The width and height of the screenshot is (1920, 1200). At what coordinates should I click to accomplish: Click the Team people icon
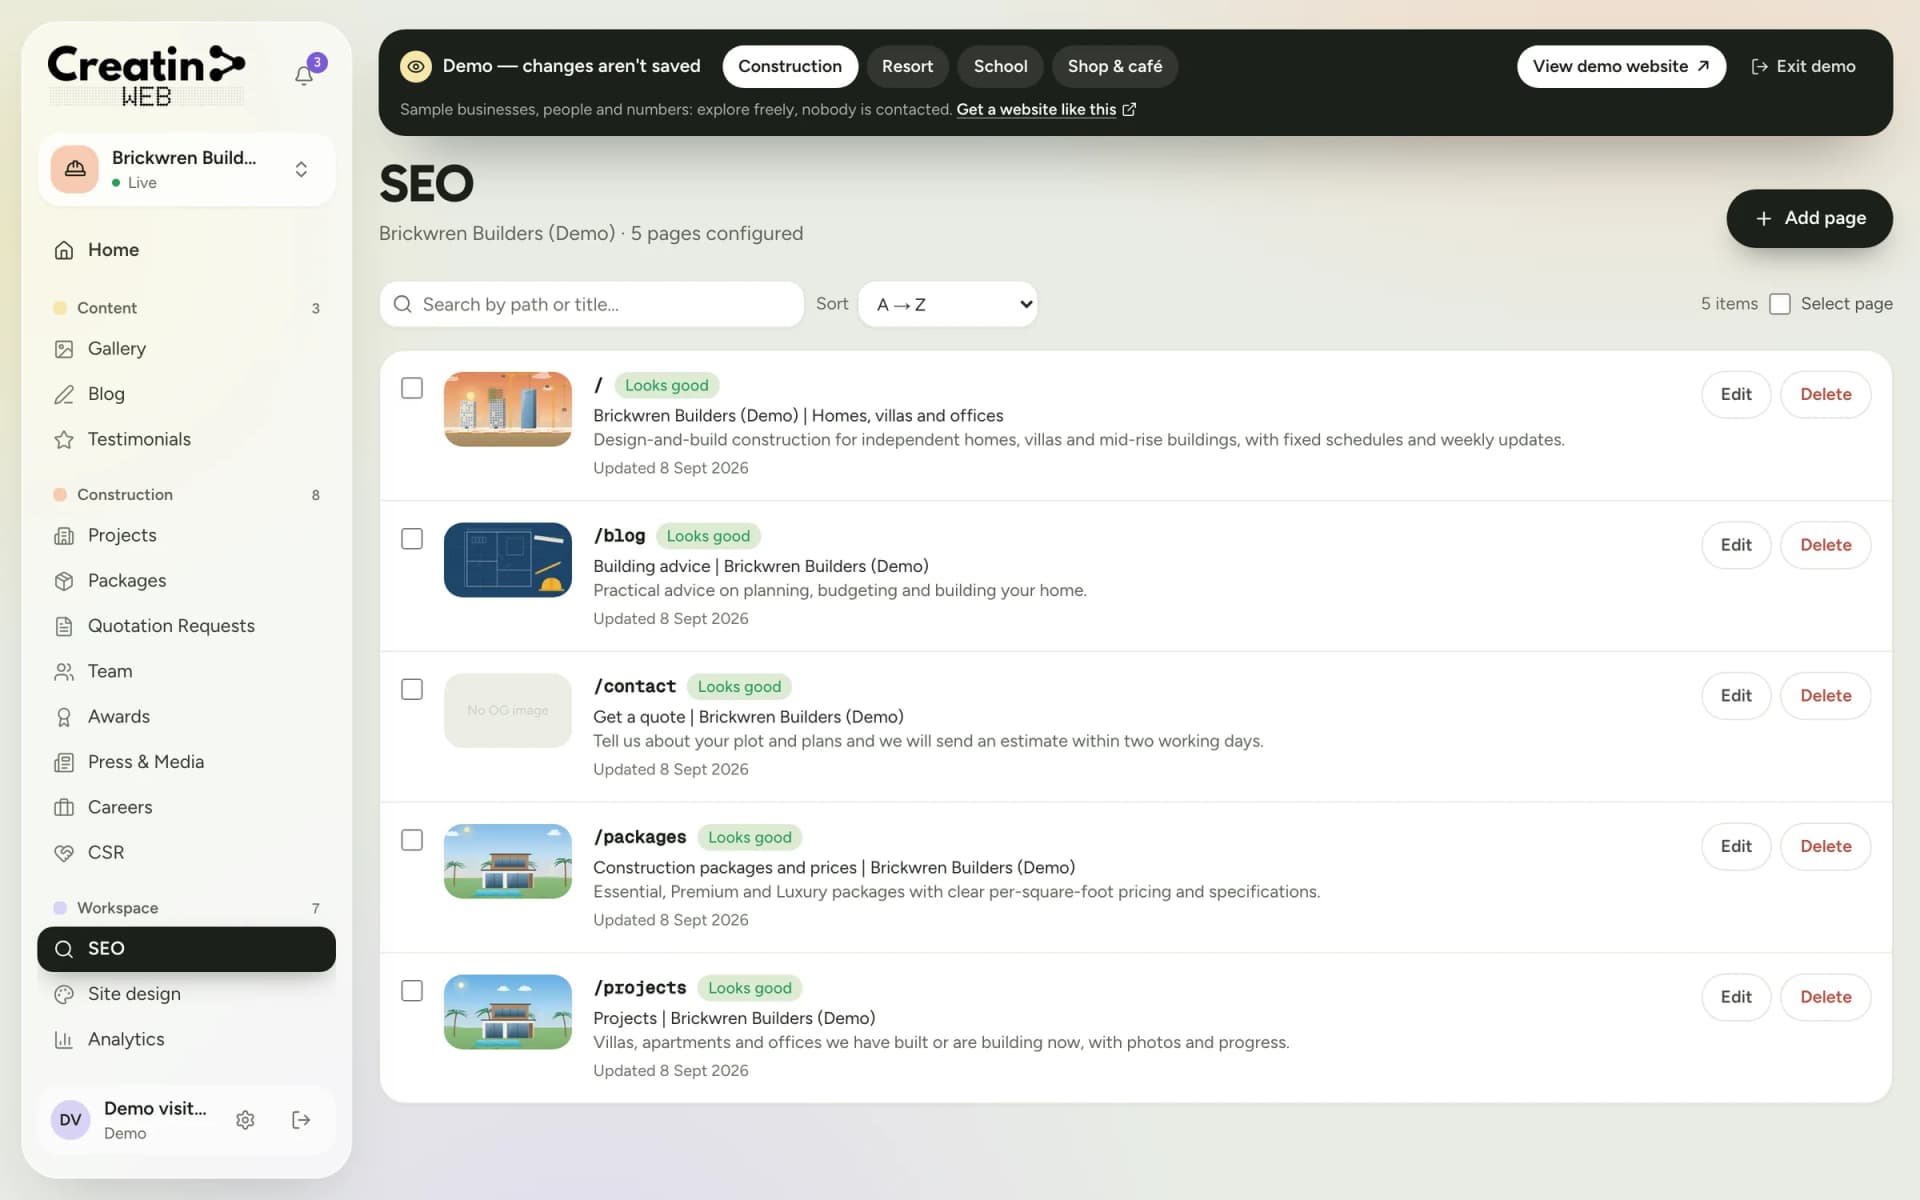(x=64, y=672)
